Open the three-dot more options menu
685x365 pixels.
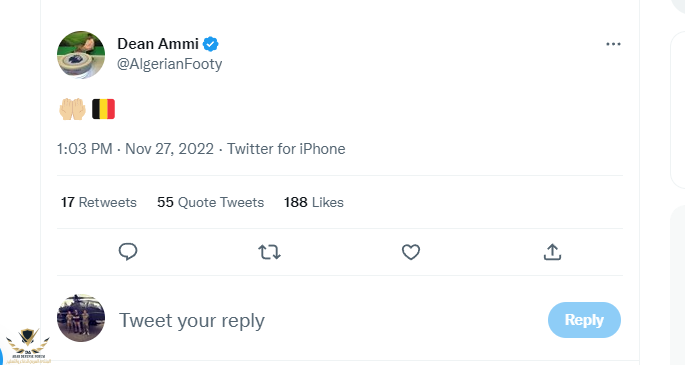[x=613, y=44]
